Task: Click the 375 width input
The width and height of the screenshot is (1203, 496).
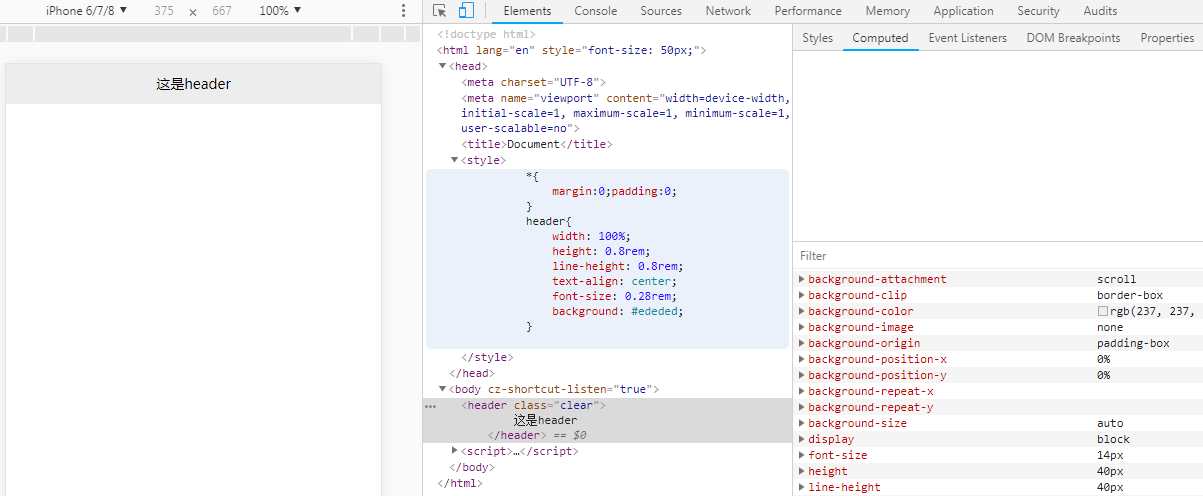Action: pyautogui.click(x=164, y=11)
